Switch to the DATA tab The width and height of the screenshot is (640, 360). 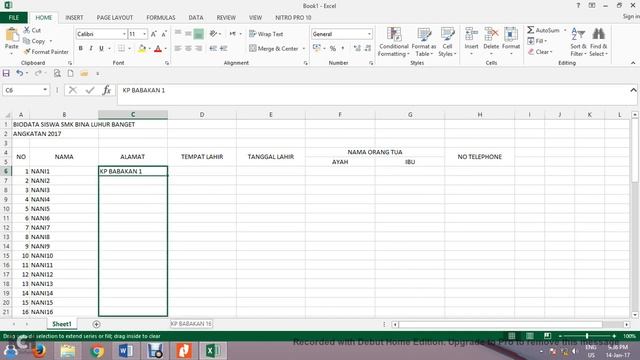196,18
